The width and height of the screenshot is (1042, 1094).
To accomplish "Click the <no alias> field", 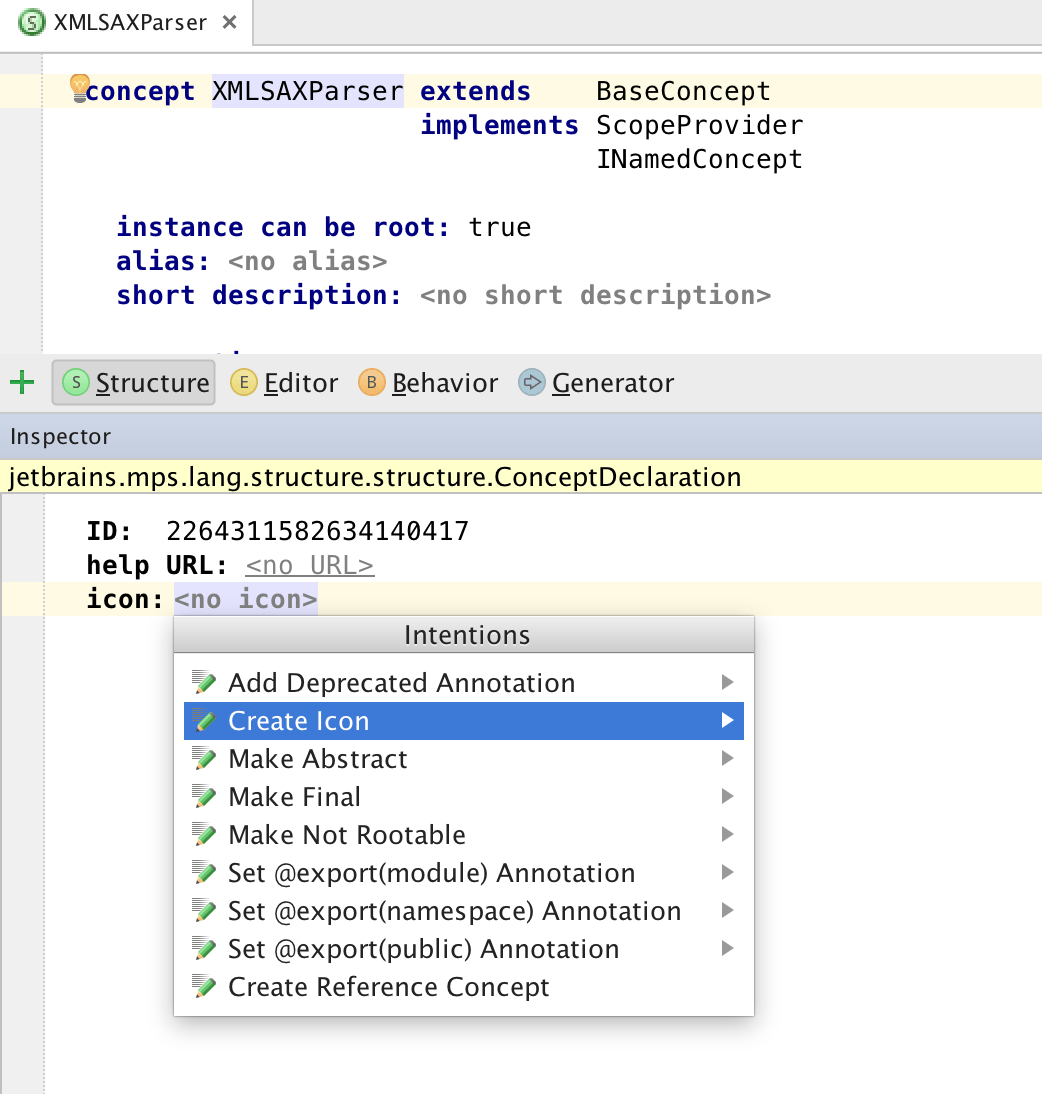I will point(307,261).
